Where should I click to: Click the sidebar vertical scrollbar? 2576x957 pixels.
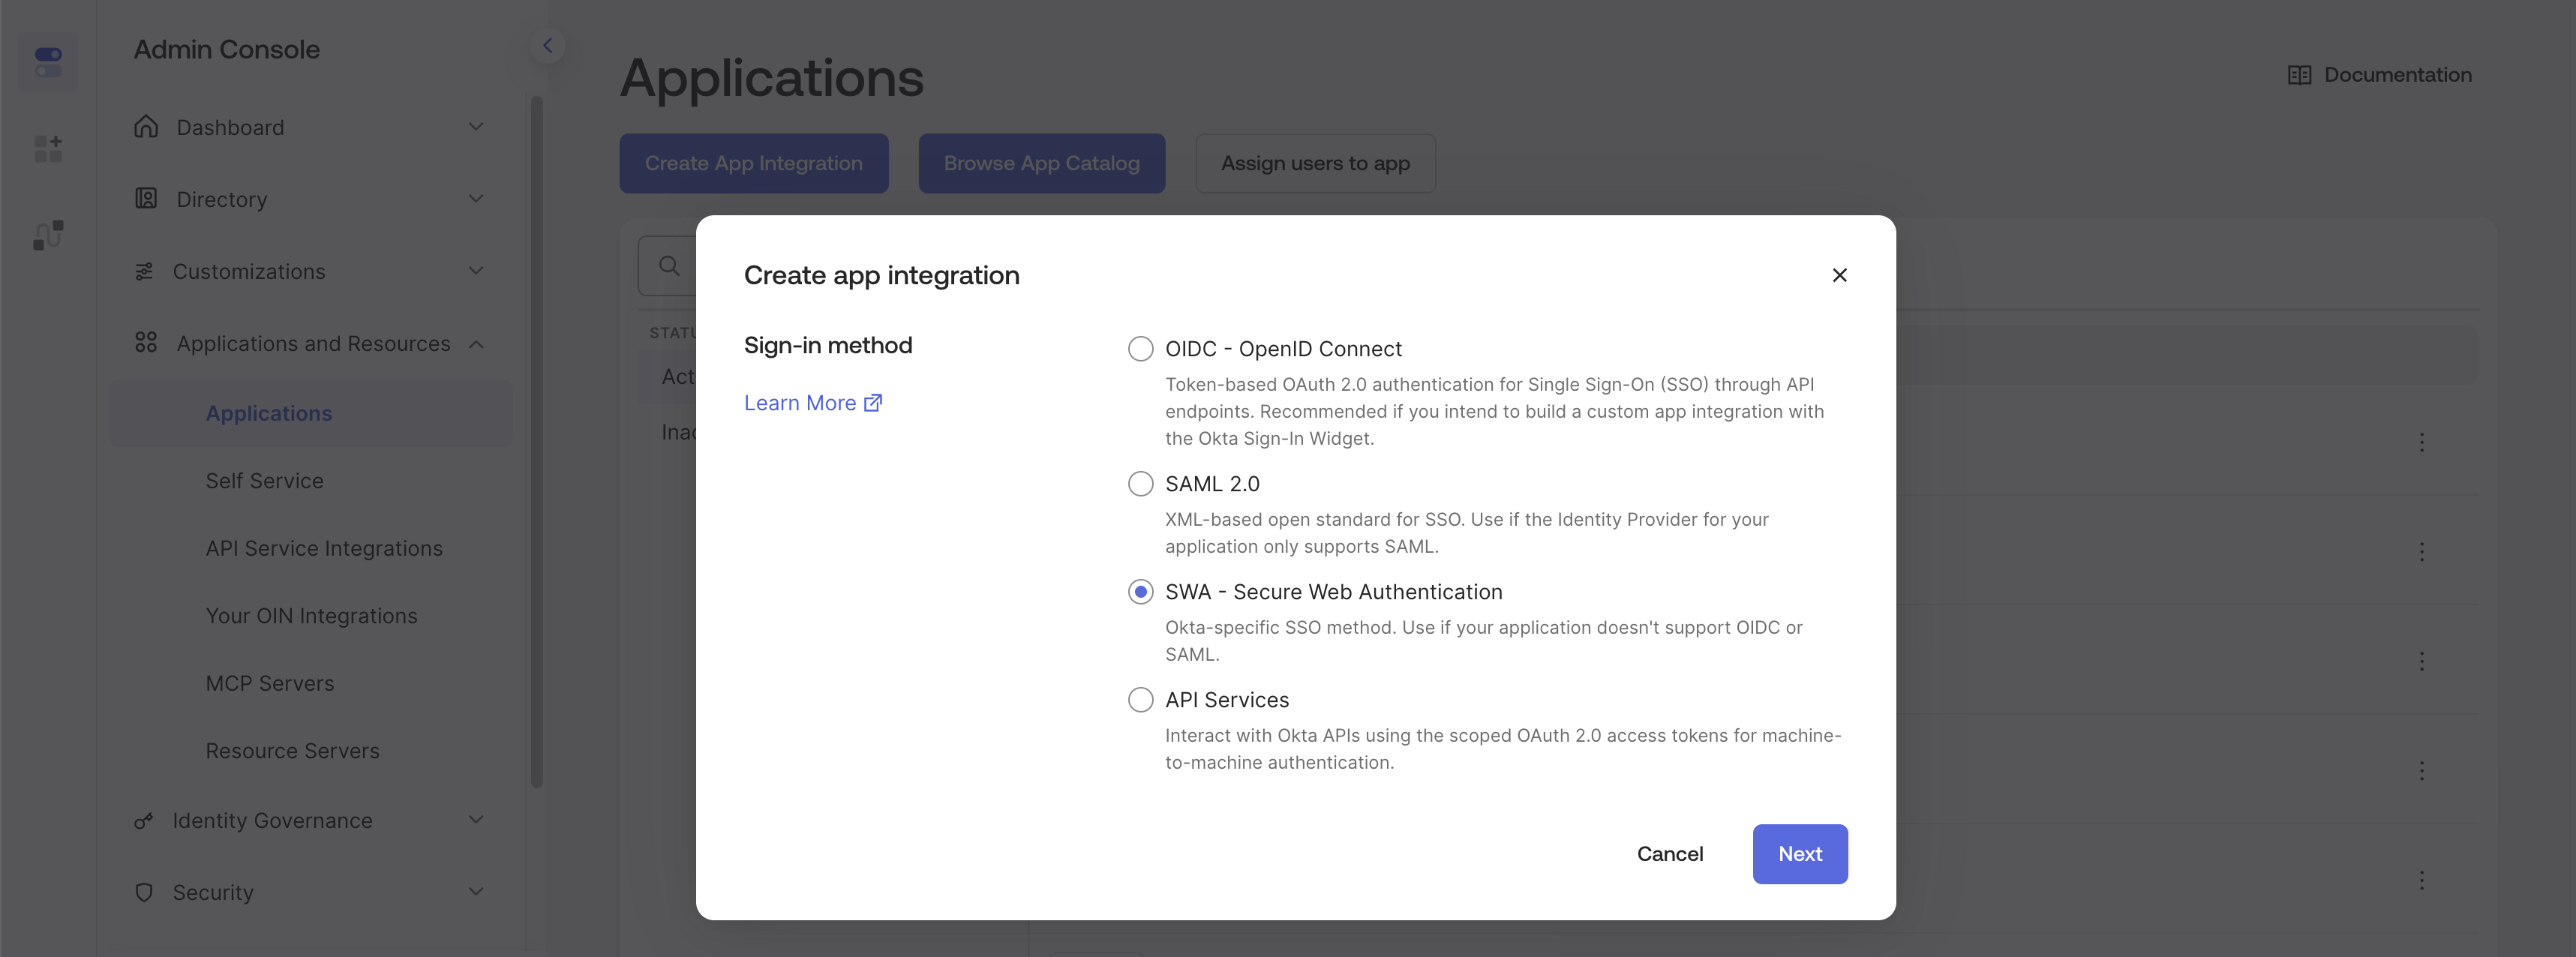point(537,442)
